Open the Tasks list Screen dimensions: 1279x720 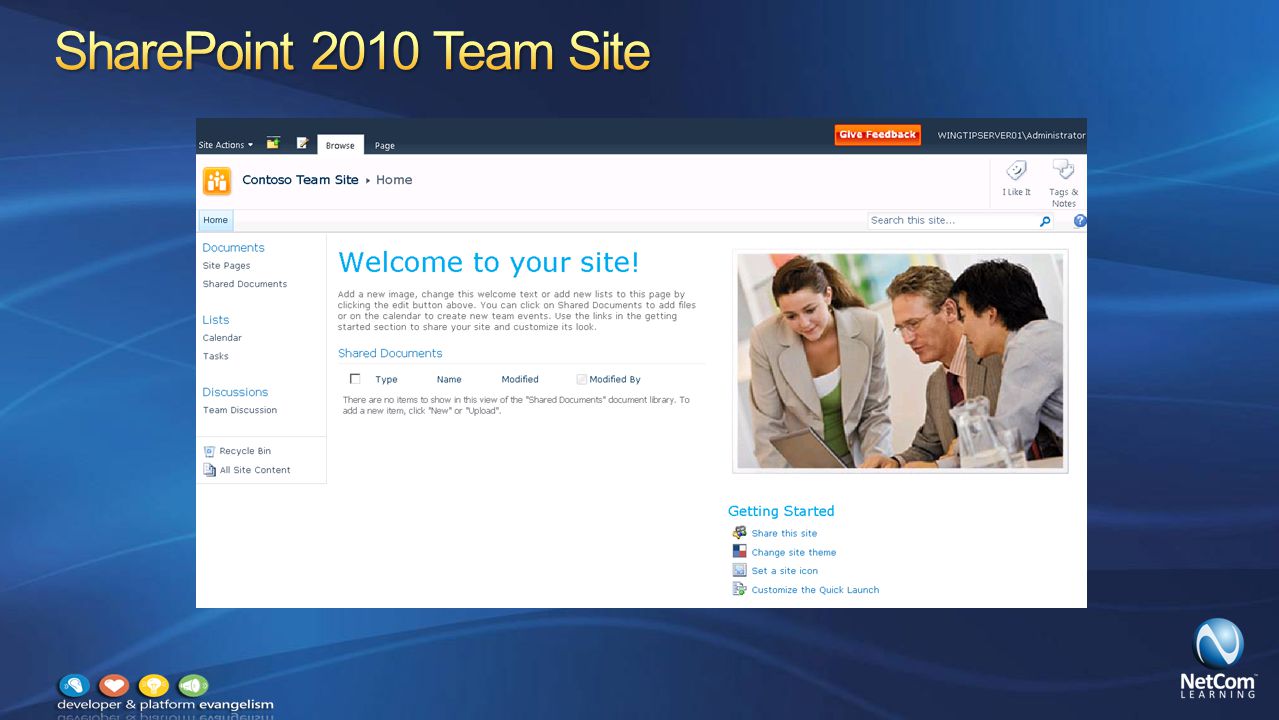tap(215, 356)
